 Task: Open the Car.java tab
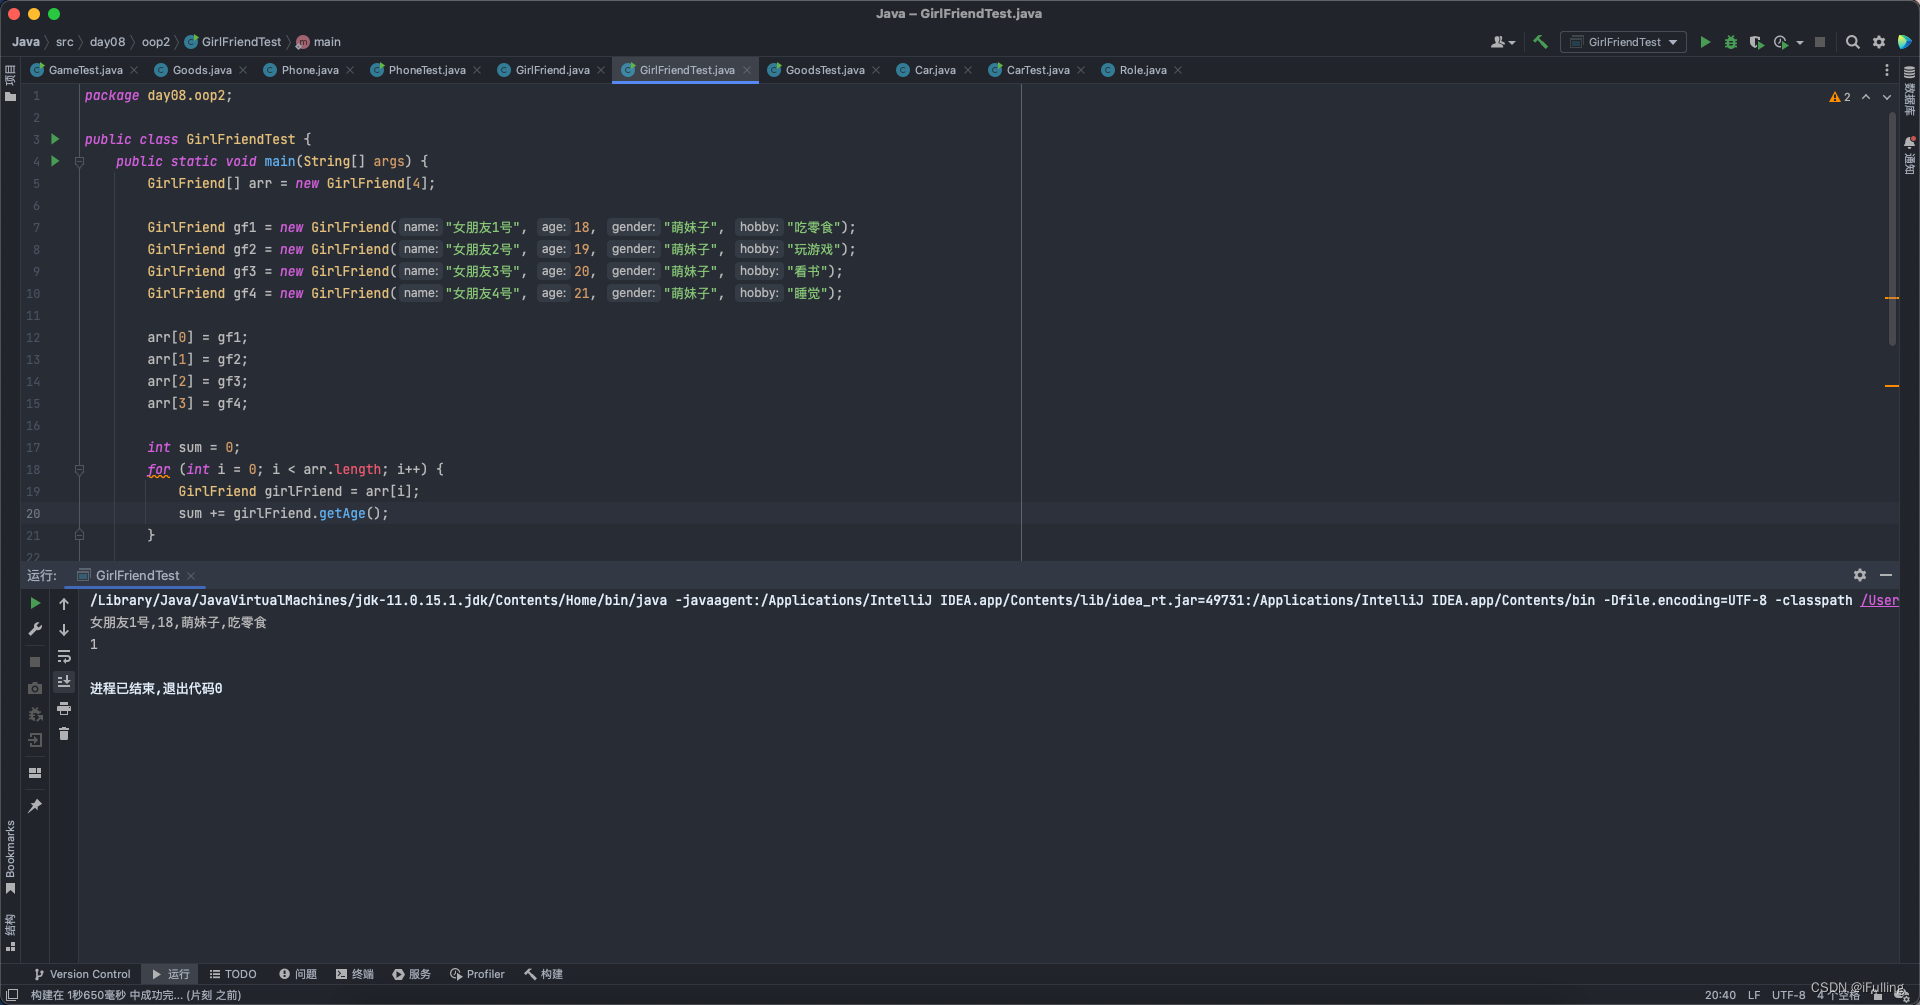934,70
